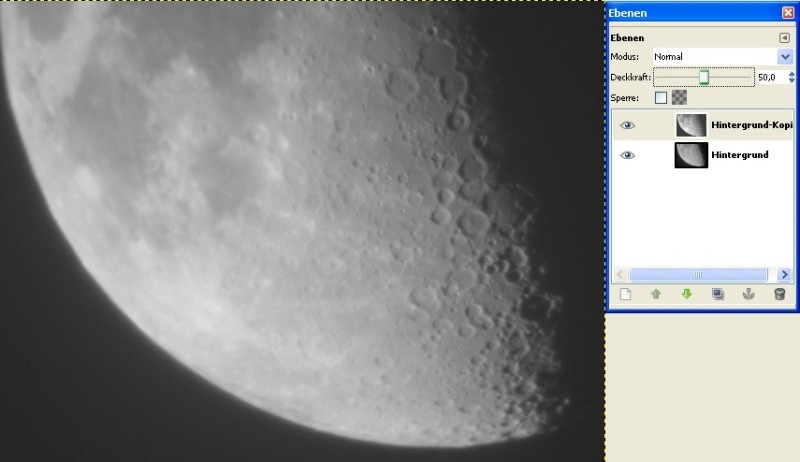
Task: Create a new layer with the page icon
Action: coord(625,294)
